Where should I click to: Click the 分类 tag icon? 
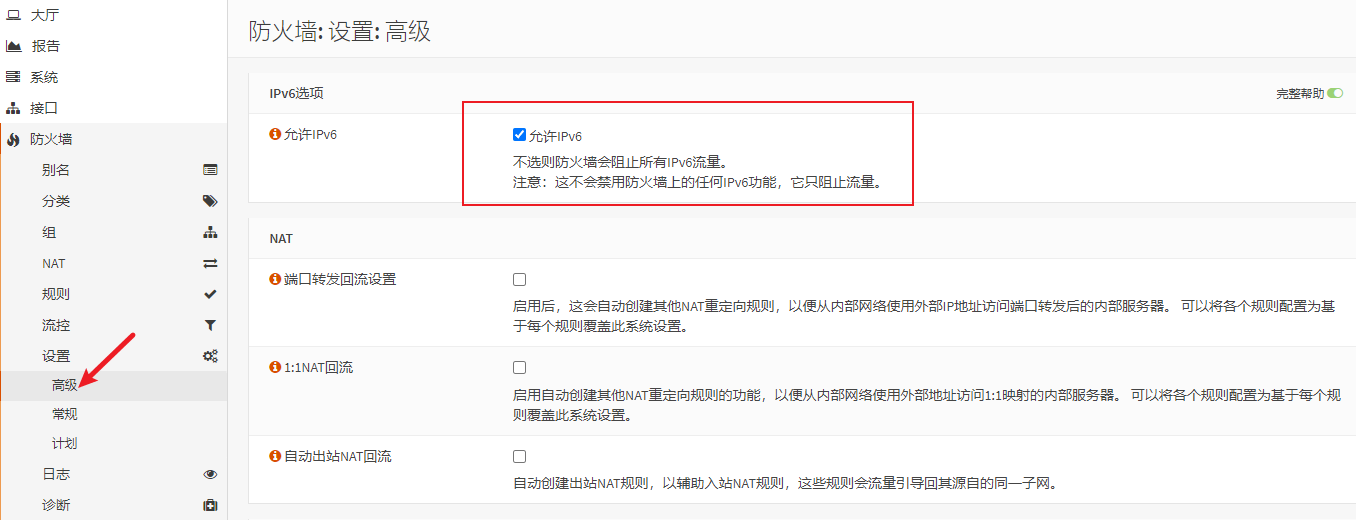tap(210, 201)
